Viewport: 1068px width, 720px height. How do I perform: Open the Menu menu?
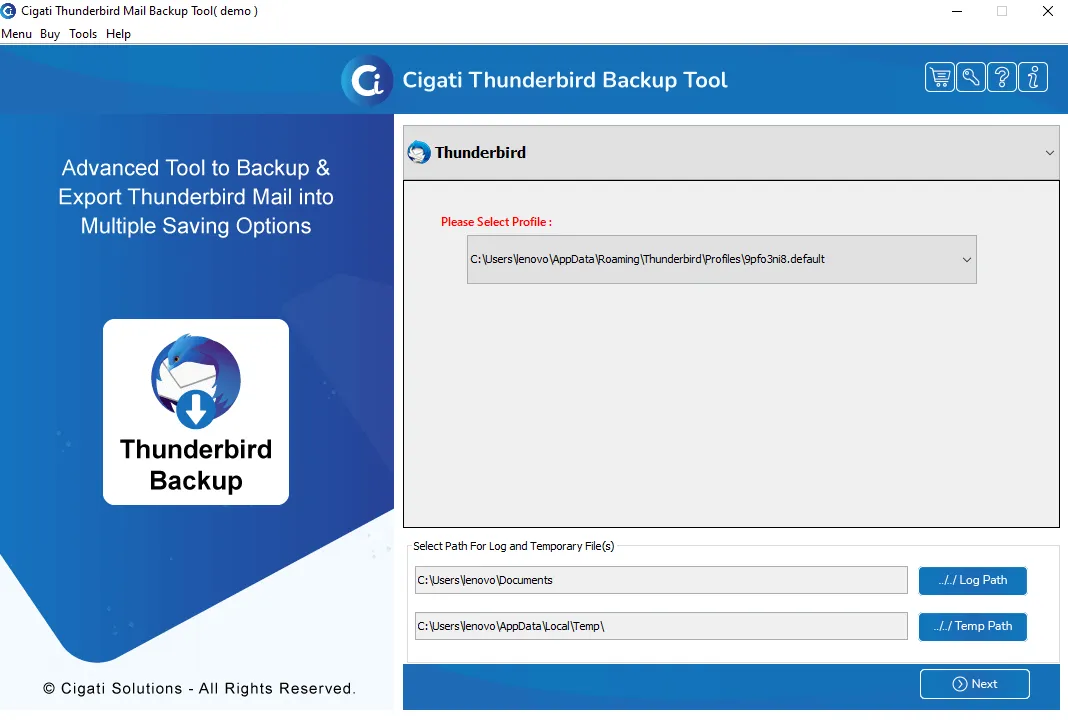16,33
